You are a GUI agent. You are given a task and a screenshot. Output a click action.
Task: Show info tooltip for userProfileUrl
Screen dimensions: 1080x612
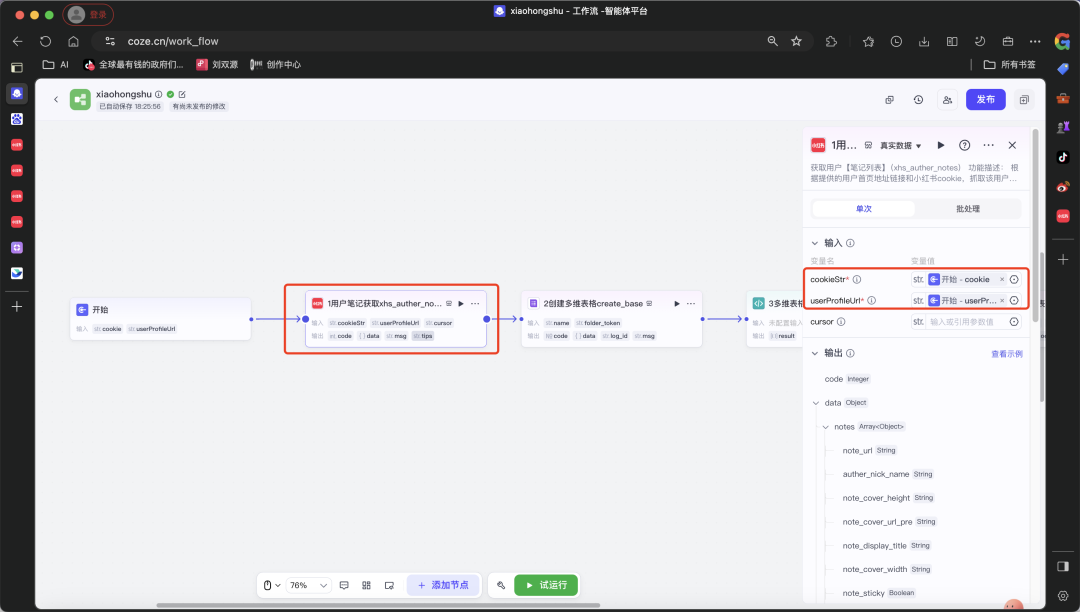coord(871,301)
